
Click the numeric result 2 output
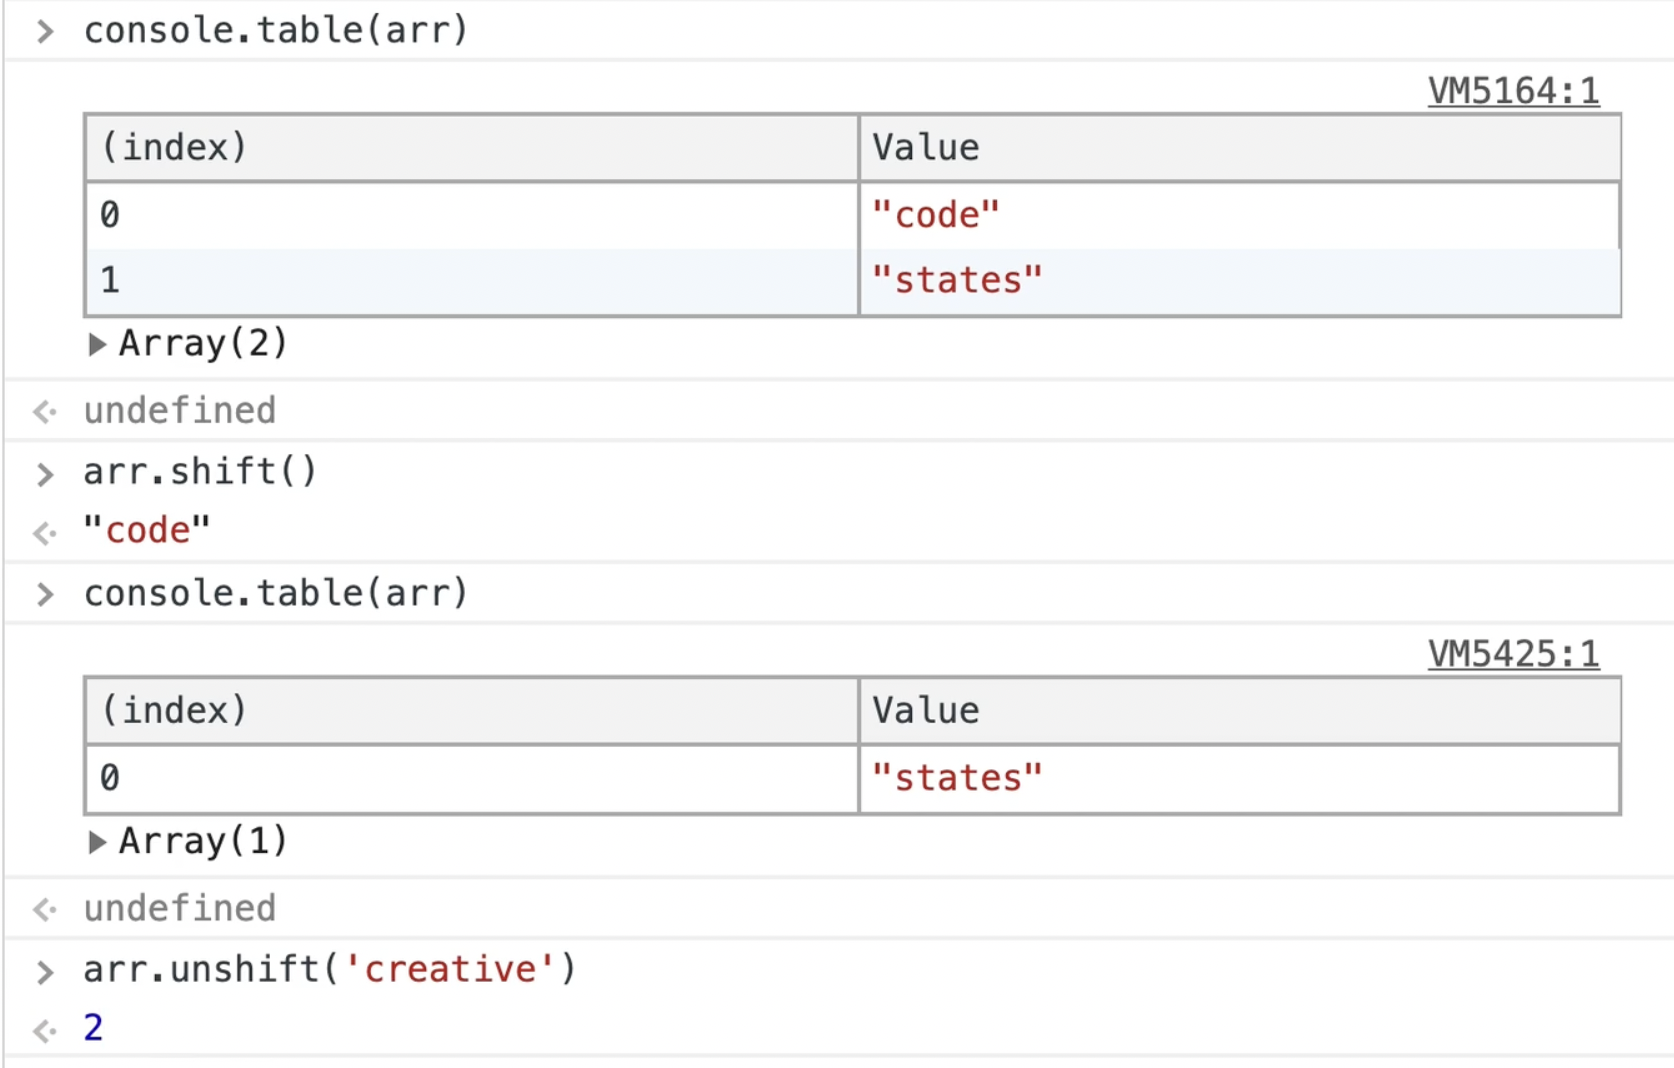click(x=93, y=1028)
